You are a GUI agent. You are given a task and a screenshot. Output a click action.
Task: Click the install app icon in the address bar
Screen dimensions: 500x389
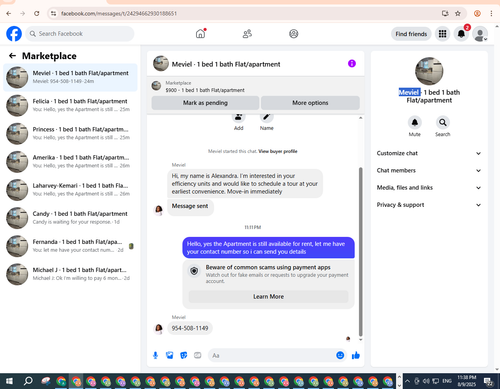coord(445,13)
